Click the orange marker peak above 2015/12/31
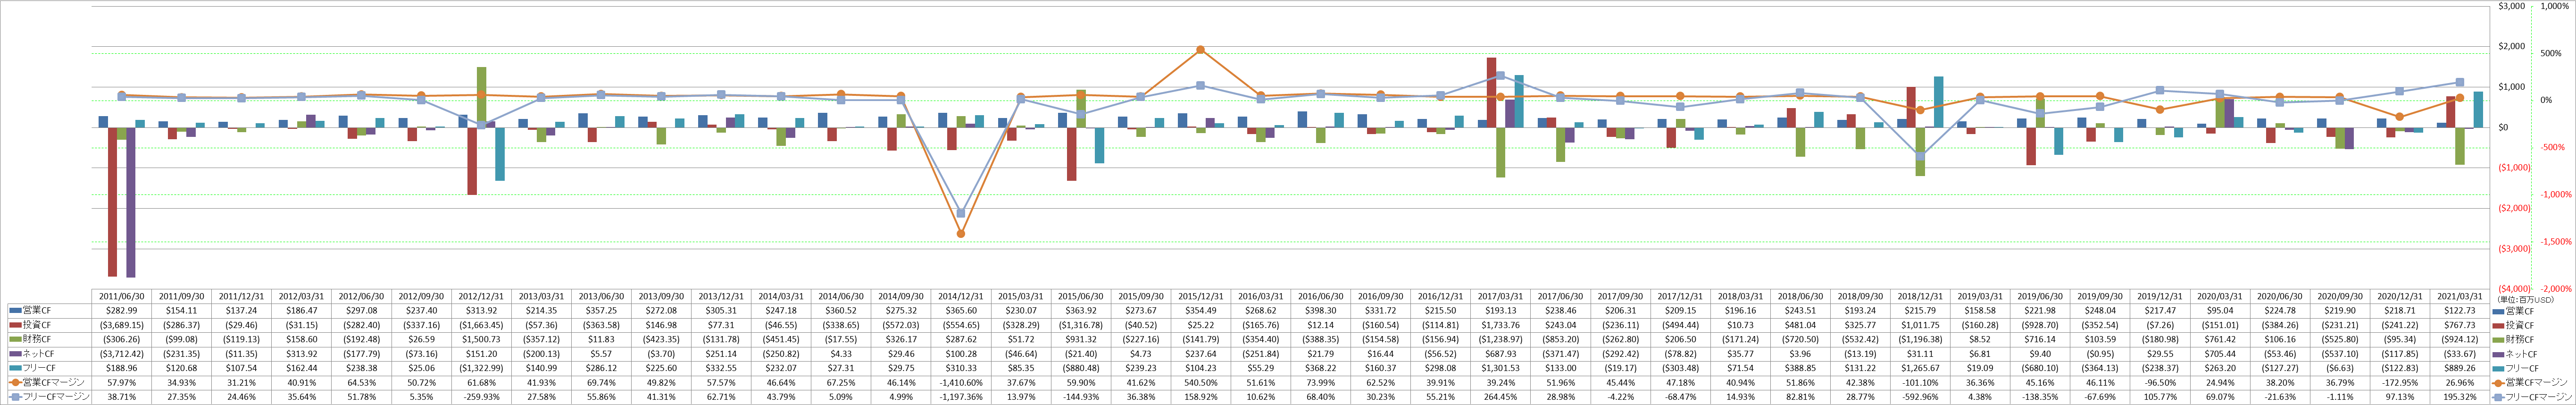Viewport: 2576px width, 405px height. pos(1200,50)
